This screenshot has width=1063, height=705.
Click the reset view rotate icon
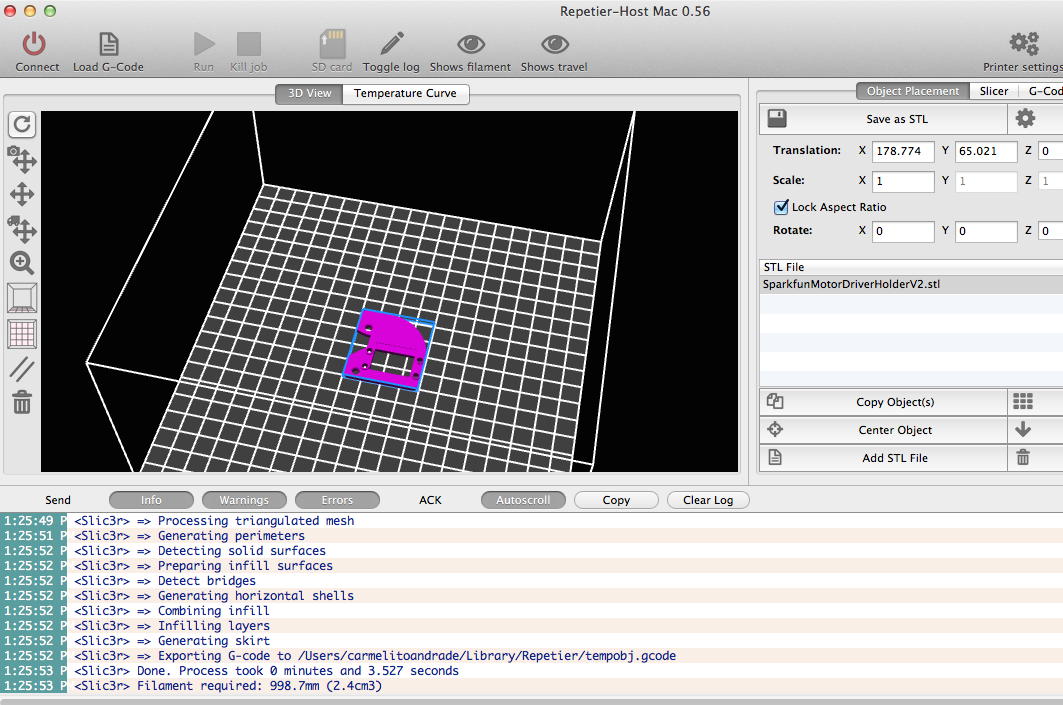(x=22, y=124)
